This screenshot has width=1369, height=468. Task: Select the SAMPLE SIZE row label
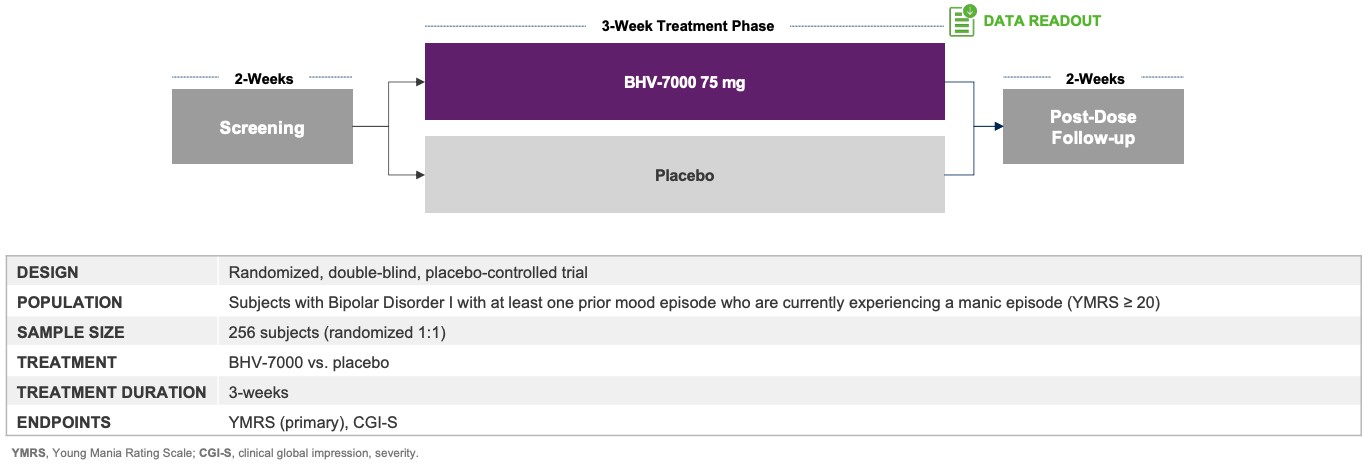pos(71,332)
